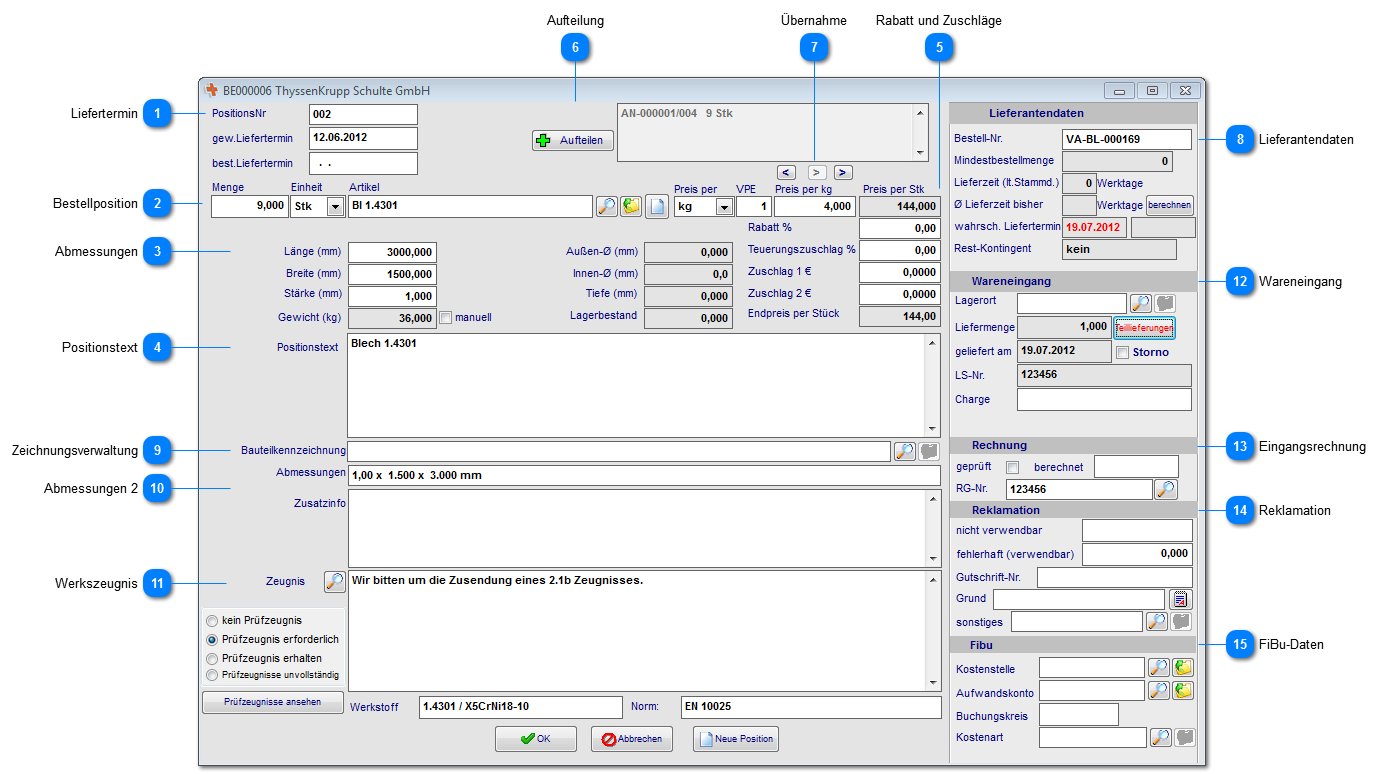Viewport: 1382px width, 774px height.
Task: Click yellow folder icon for Aufwandskonto
Action: [1183, 690]
